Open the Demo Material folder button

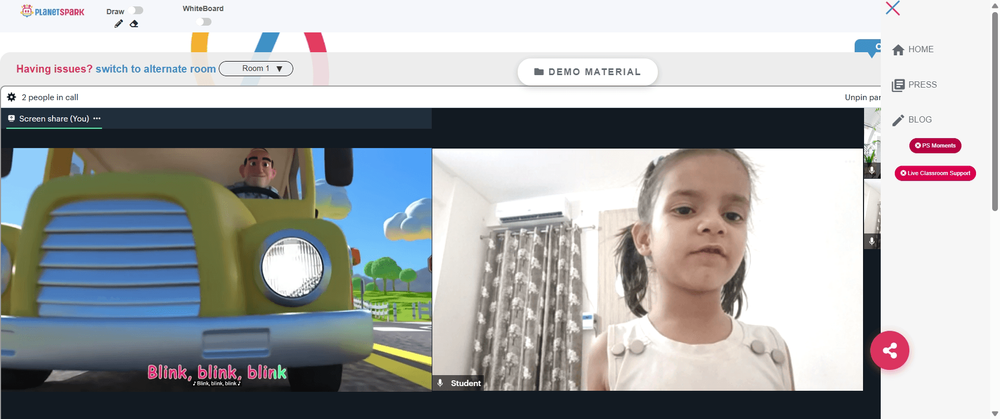(587, 72)
